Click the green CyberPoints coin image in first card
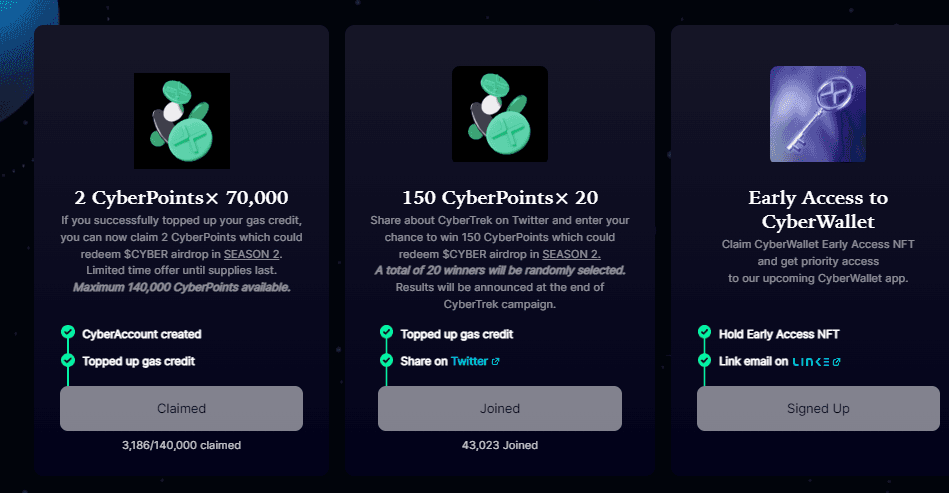Screen dimensions: 949x493 (x=181, y=121)
